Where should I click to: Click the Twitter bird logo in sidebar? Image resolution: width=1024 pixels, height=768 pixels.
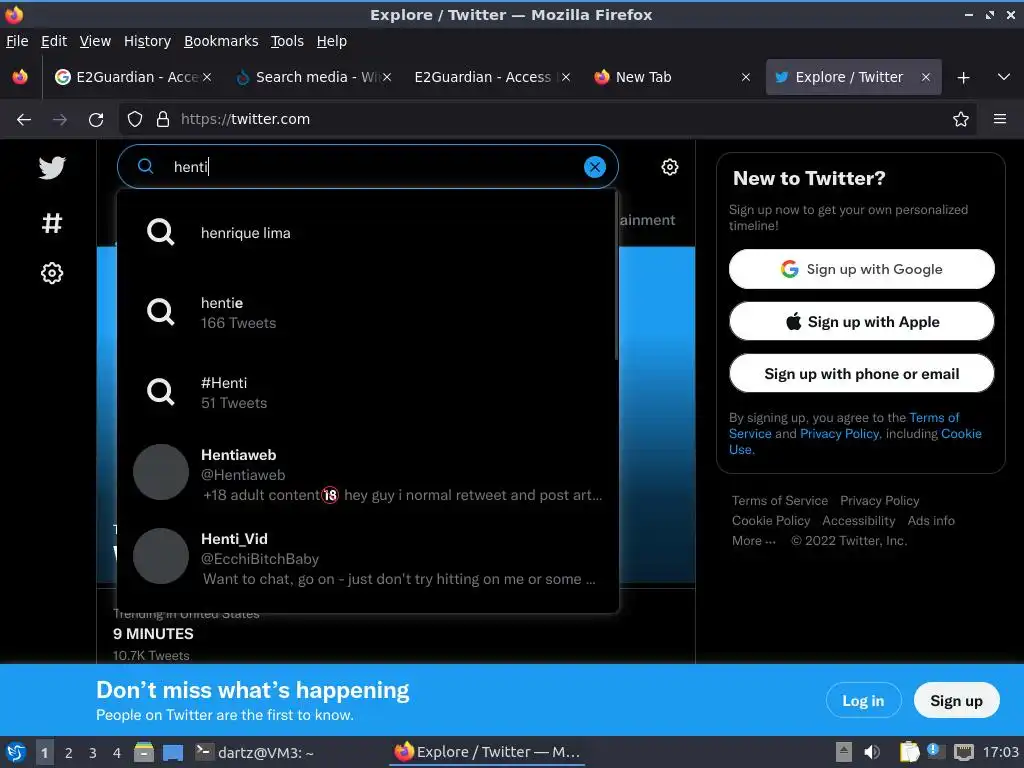[x=52, y=167]
